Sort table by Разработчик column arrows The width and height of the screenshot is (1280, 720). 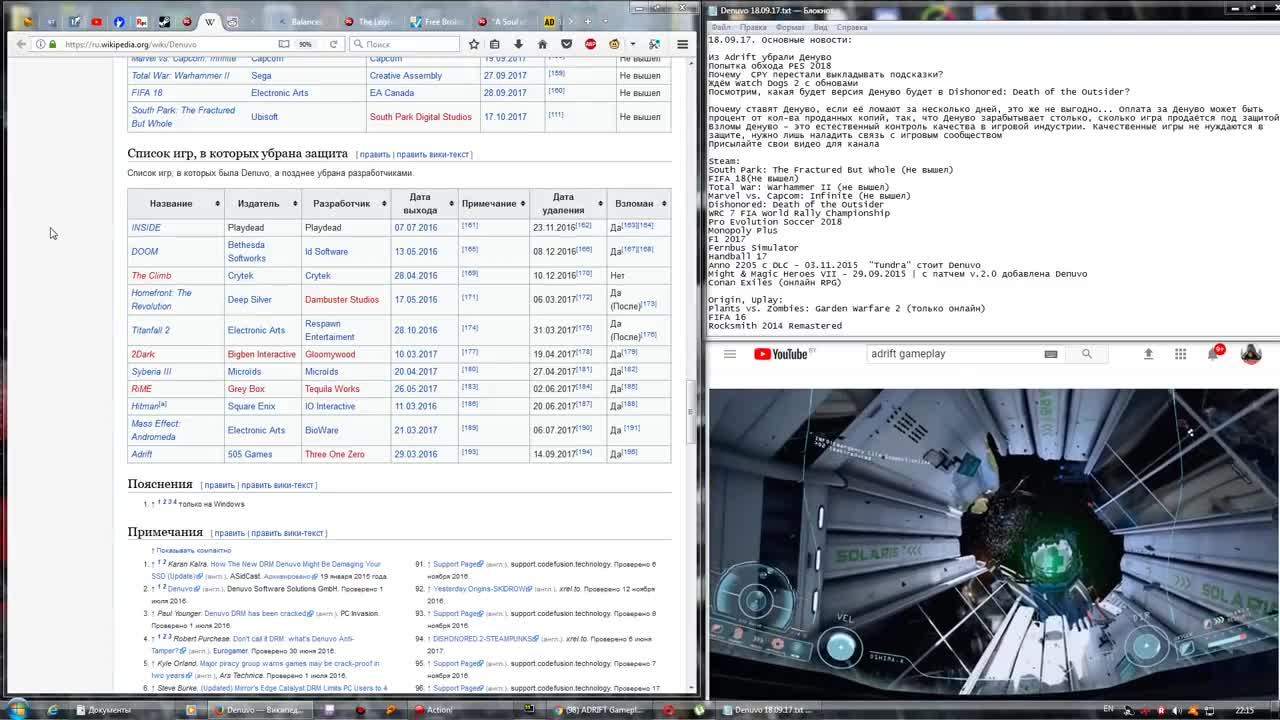coord(385,204)
